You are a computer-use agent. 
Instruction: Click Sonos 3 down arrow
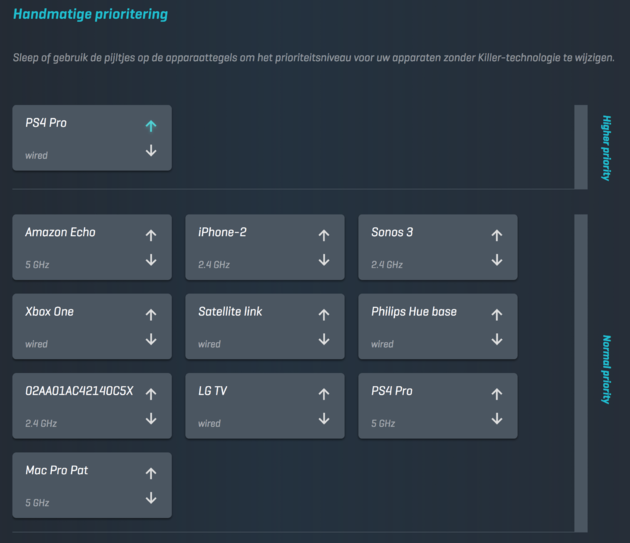click(497, 260)
